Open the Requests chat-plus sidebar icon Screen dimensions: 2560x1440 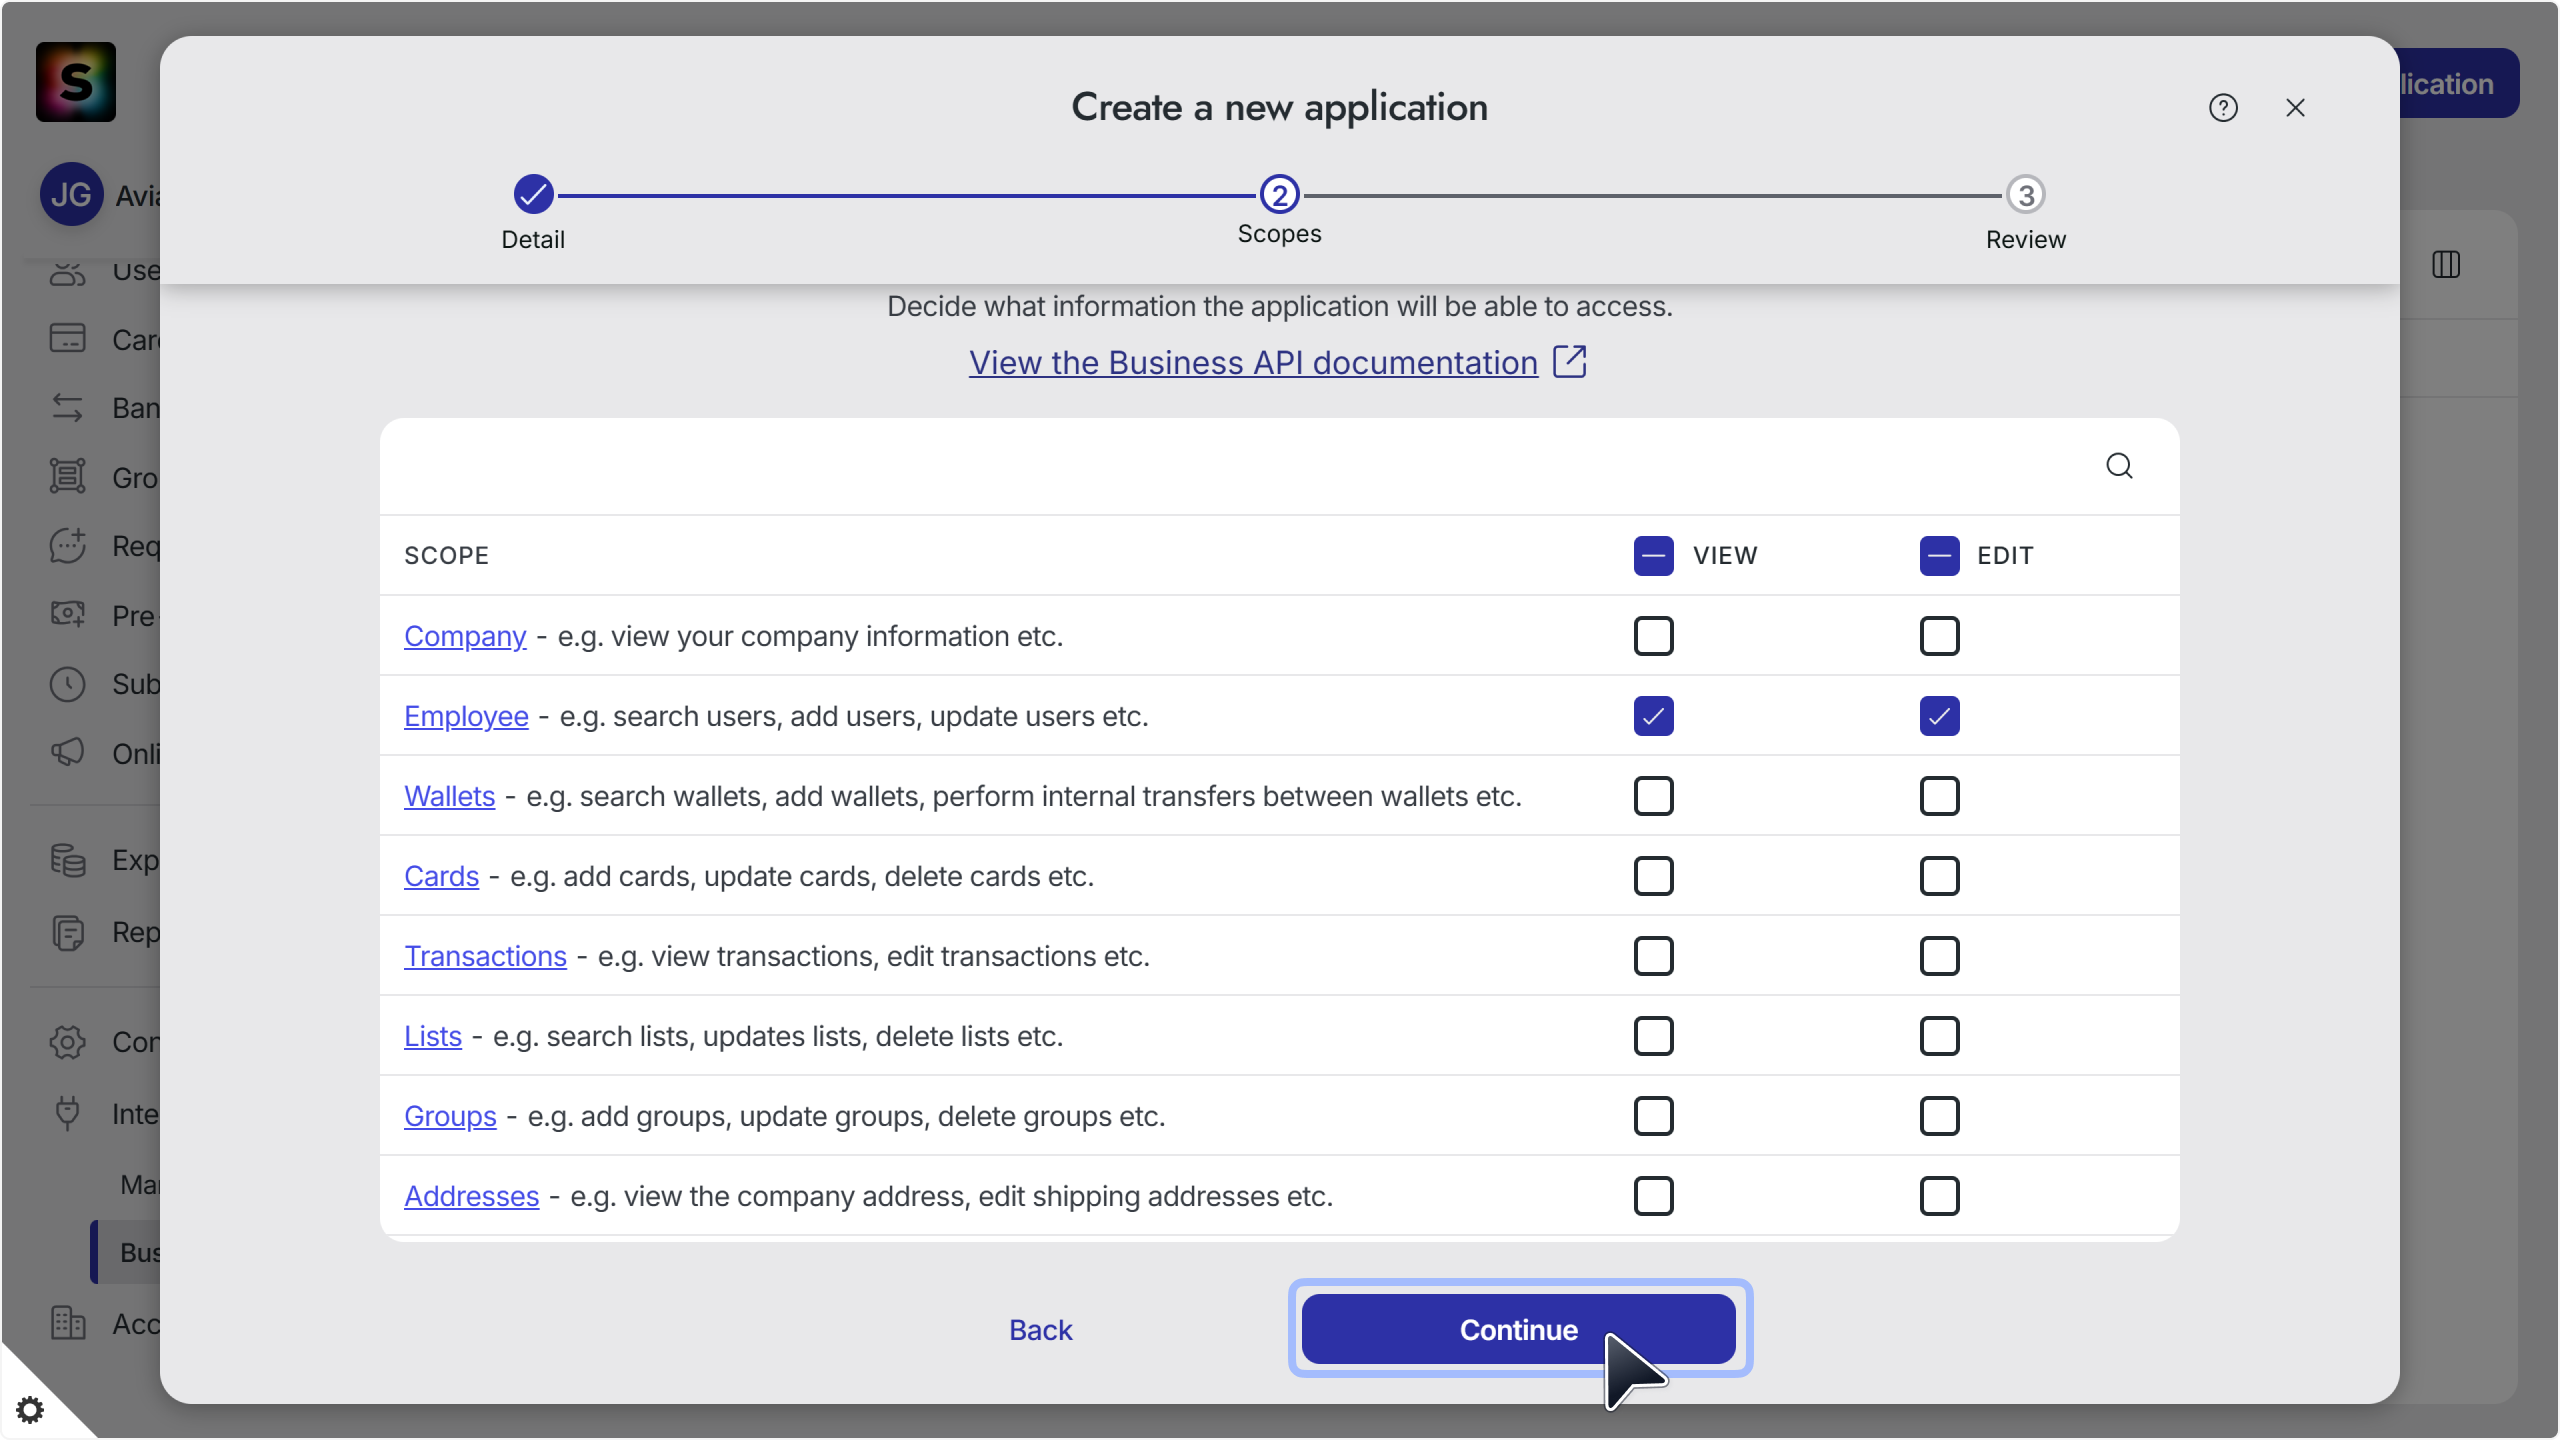68,545
